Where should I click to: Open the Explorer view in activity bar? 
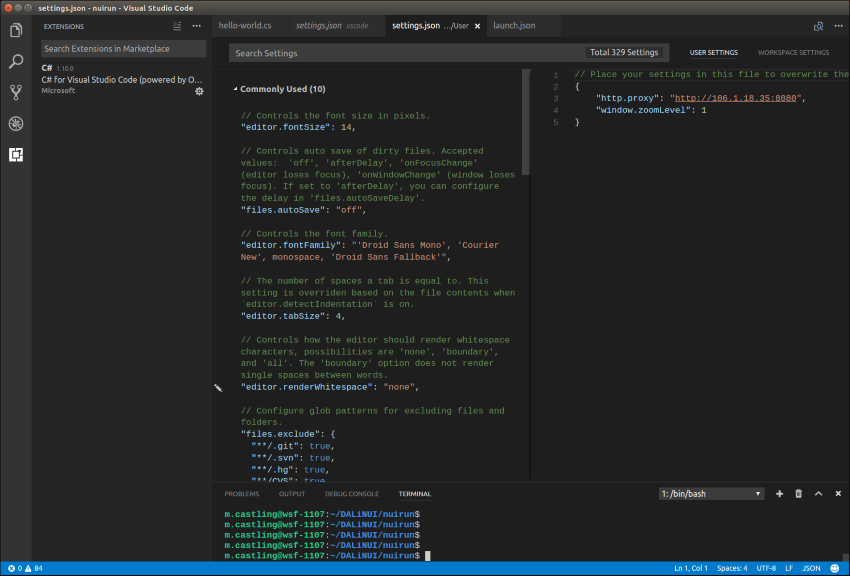point(16,30)
